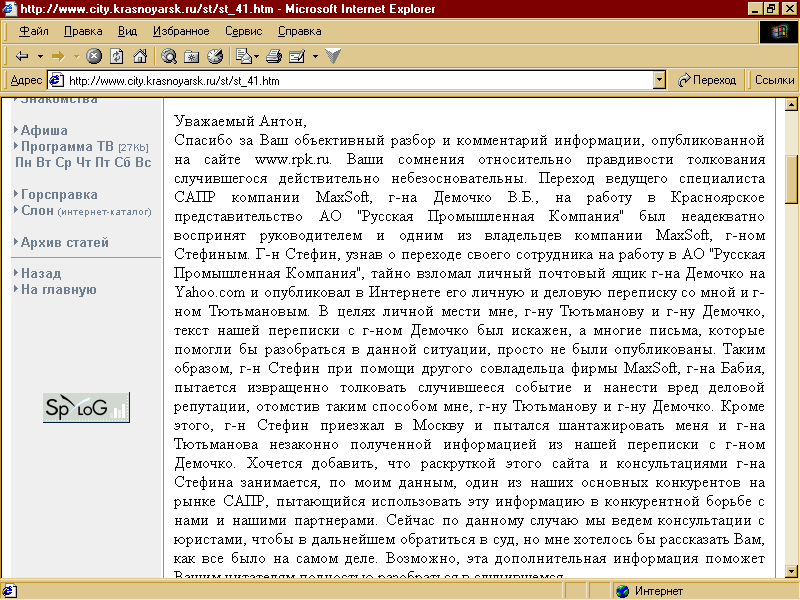Expand the address bar dropdown list
The image size is (800, 600).
pos(660,80)
